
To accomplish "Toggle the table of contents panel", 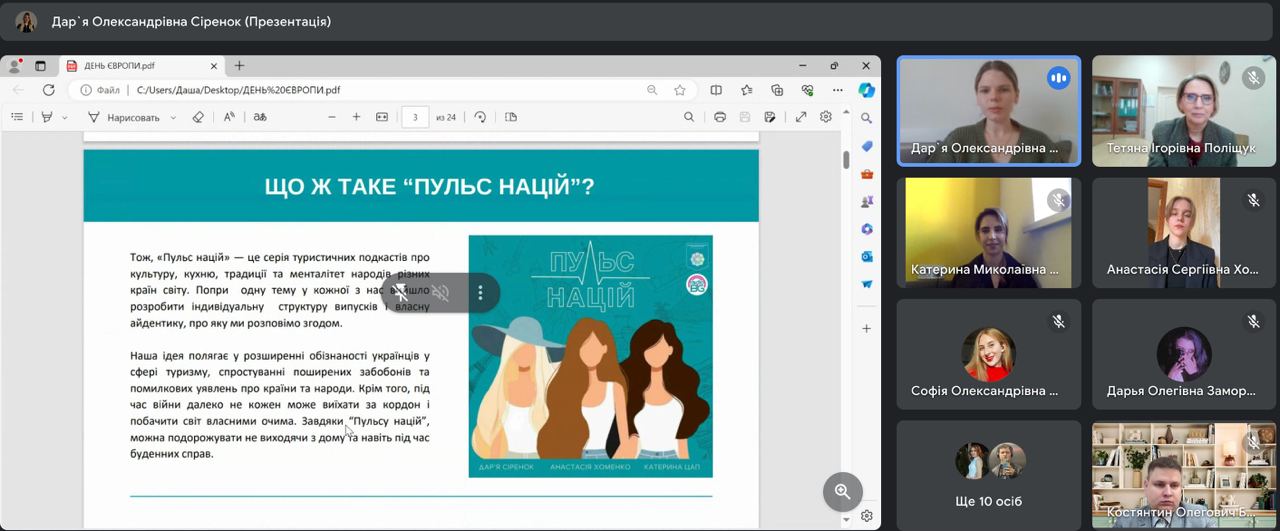I will tap(17, 117).
